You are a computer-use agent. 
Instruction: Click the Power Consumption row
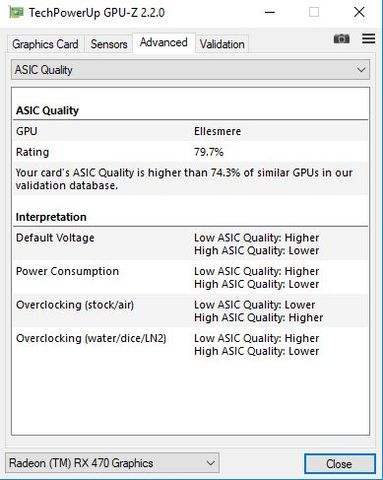[x=191, y=277]
